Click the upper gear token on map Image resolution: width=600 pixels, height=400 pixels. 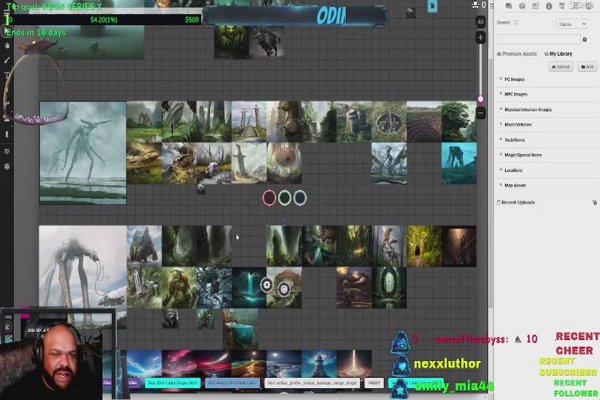(x=267, y=285)
